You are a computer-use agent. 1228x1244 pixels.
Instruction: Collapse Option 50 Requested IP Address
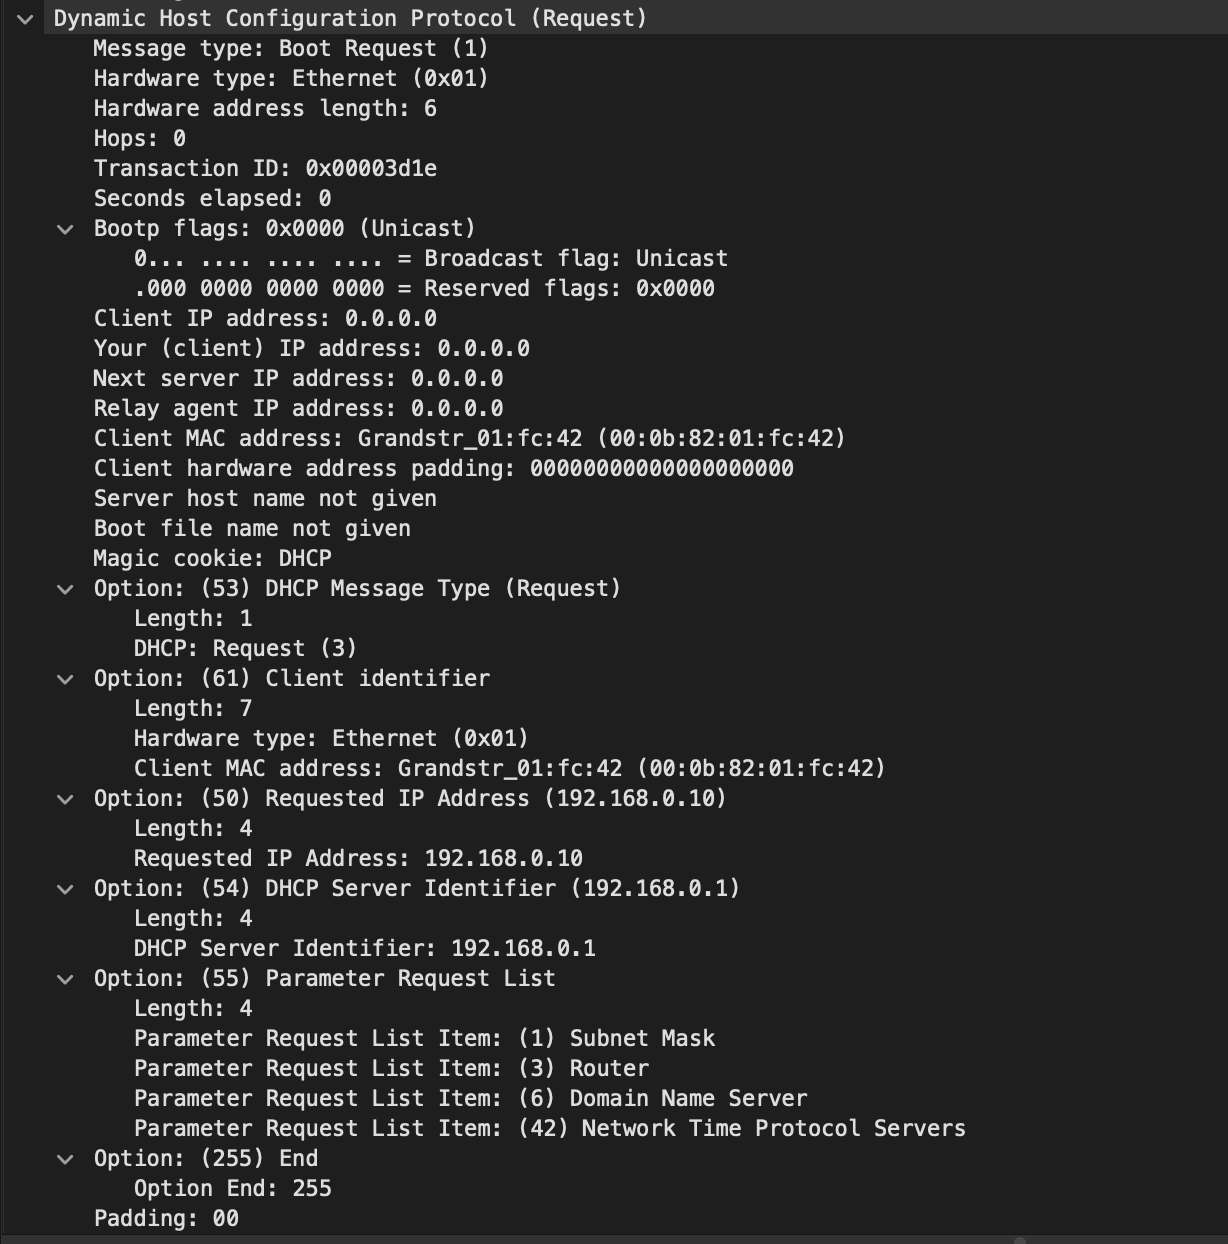tap(65, 799)
